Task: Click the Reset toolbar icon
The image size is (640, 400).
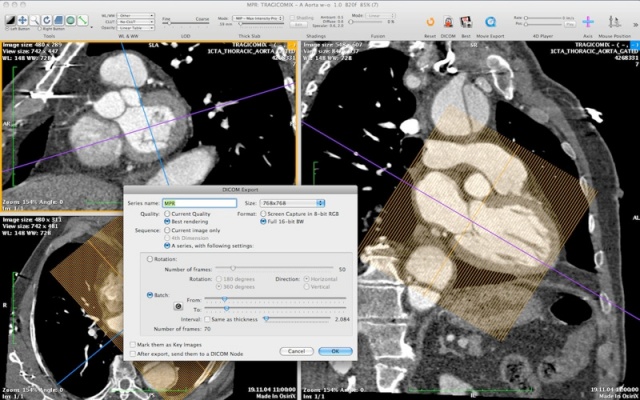Action: click(x=429, y=20)
